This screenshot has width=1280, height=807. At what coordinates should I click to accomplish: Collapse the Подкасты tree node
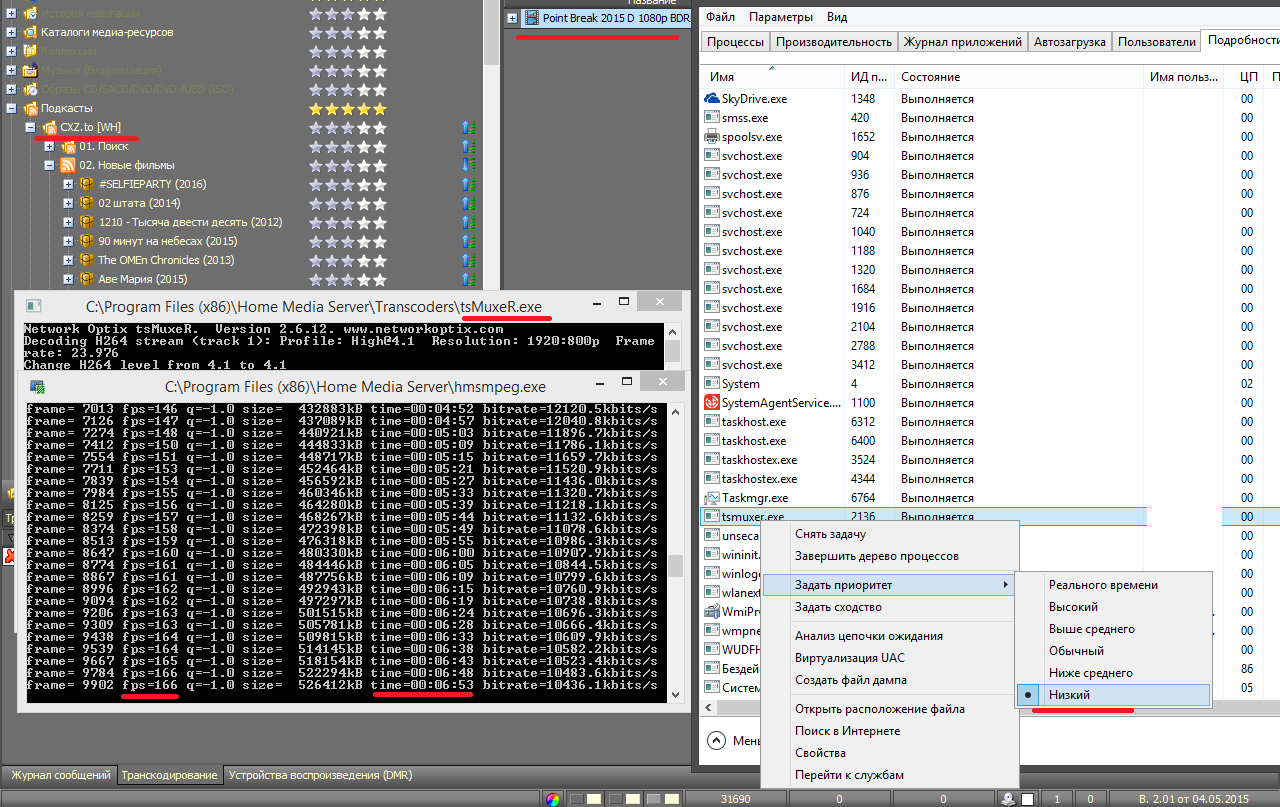click(x=11, y=108)
